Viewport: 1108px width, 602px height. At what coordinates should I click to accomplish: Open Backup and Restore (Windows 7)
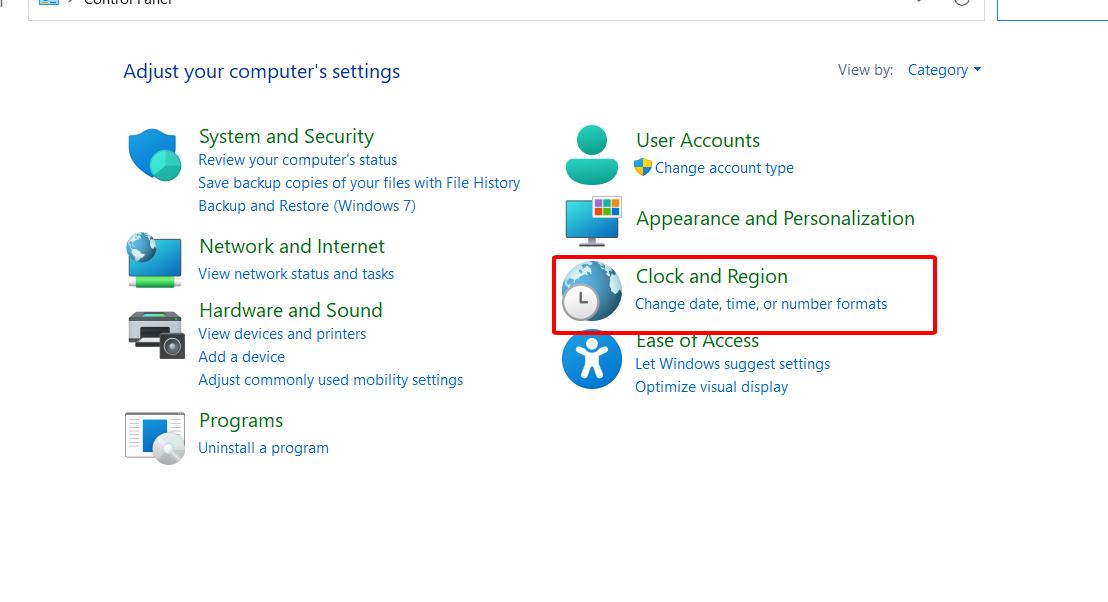click(x=307, y=206)
